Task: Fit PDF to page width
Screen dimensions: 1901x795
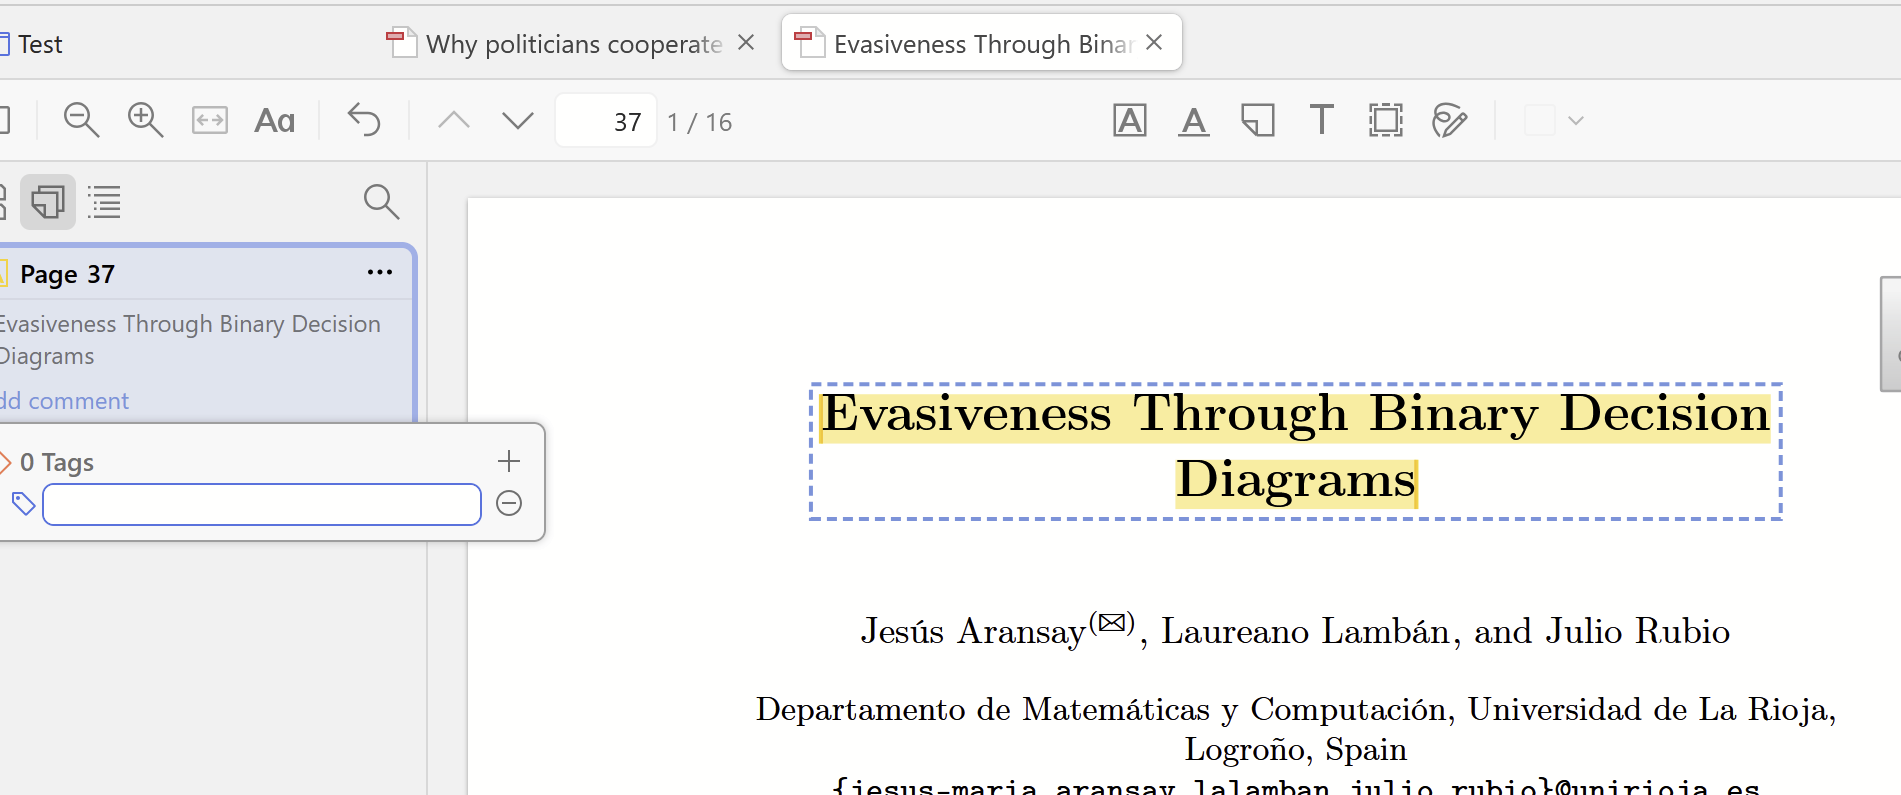Action: tap(210, 121)
